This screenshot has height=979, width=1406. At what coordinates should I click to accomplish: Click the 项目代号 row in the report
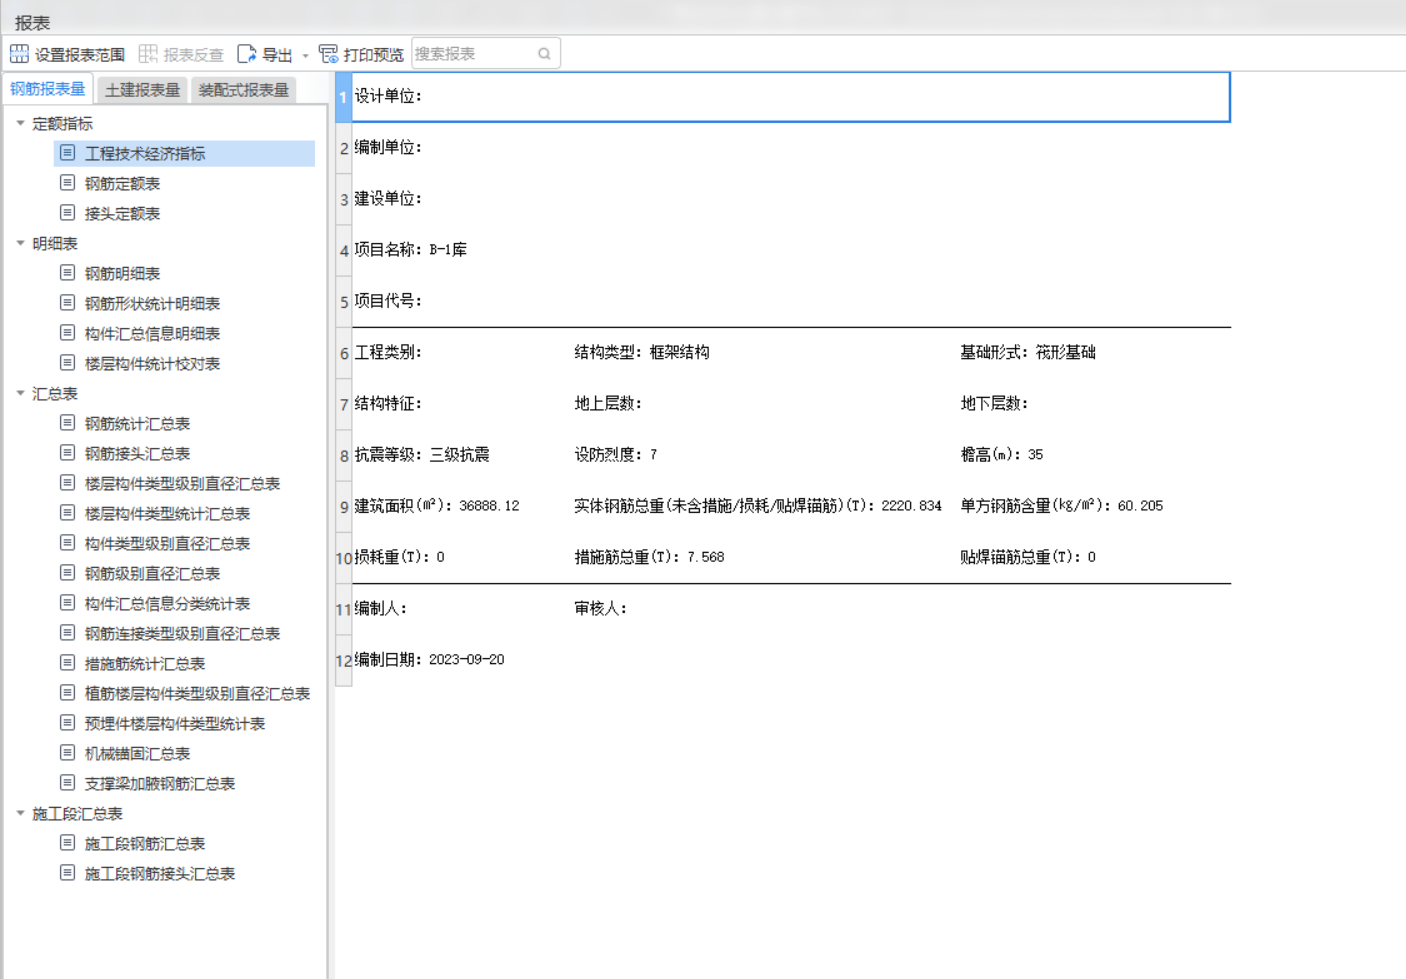pyautogui.click(x=791, y=301)
